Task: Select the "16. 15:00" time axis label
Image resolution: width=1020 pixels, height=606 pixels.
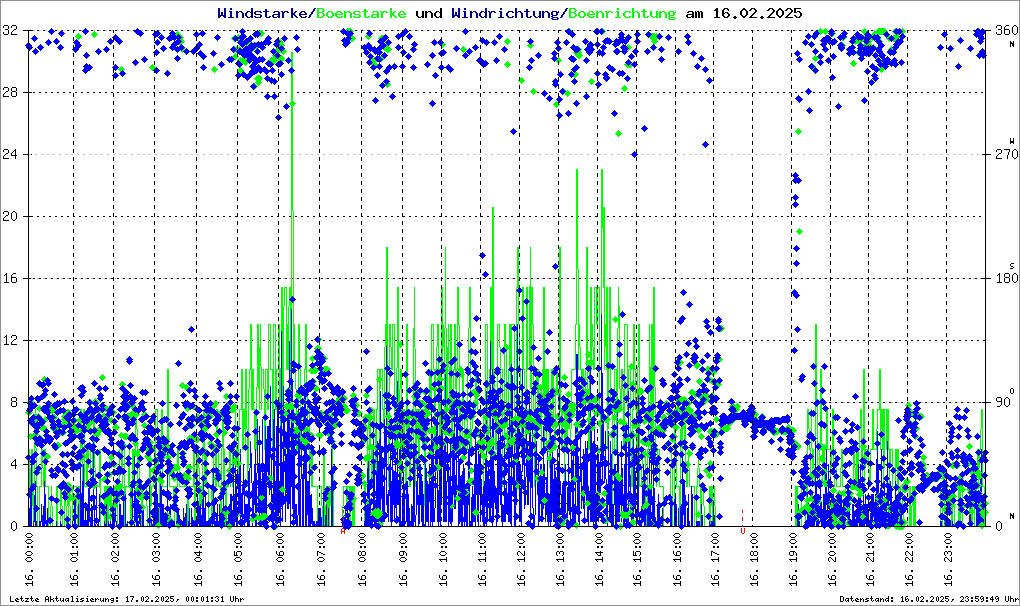Action: click(x=637, y=559)
